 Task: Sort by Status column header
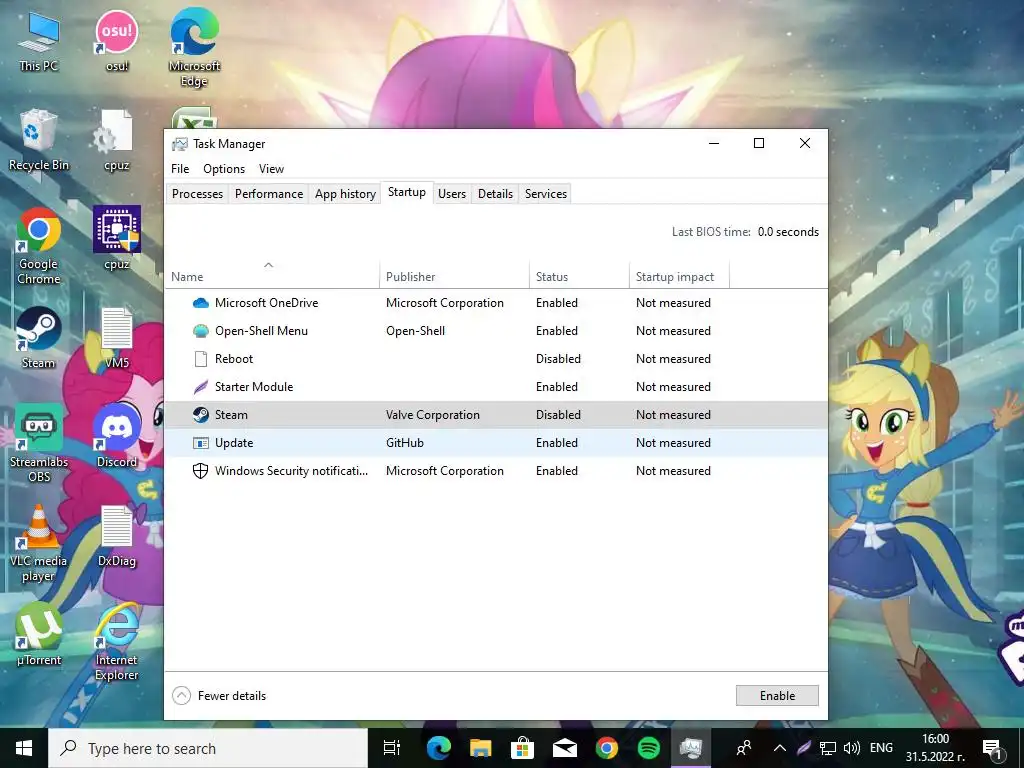click(x=579, y=277)
